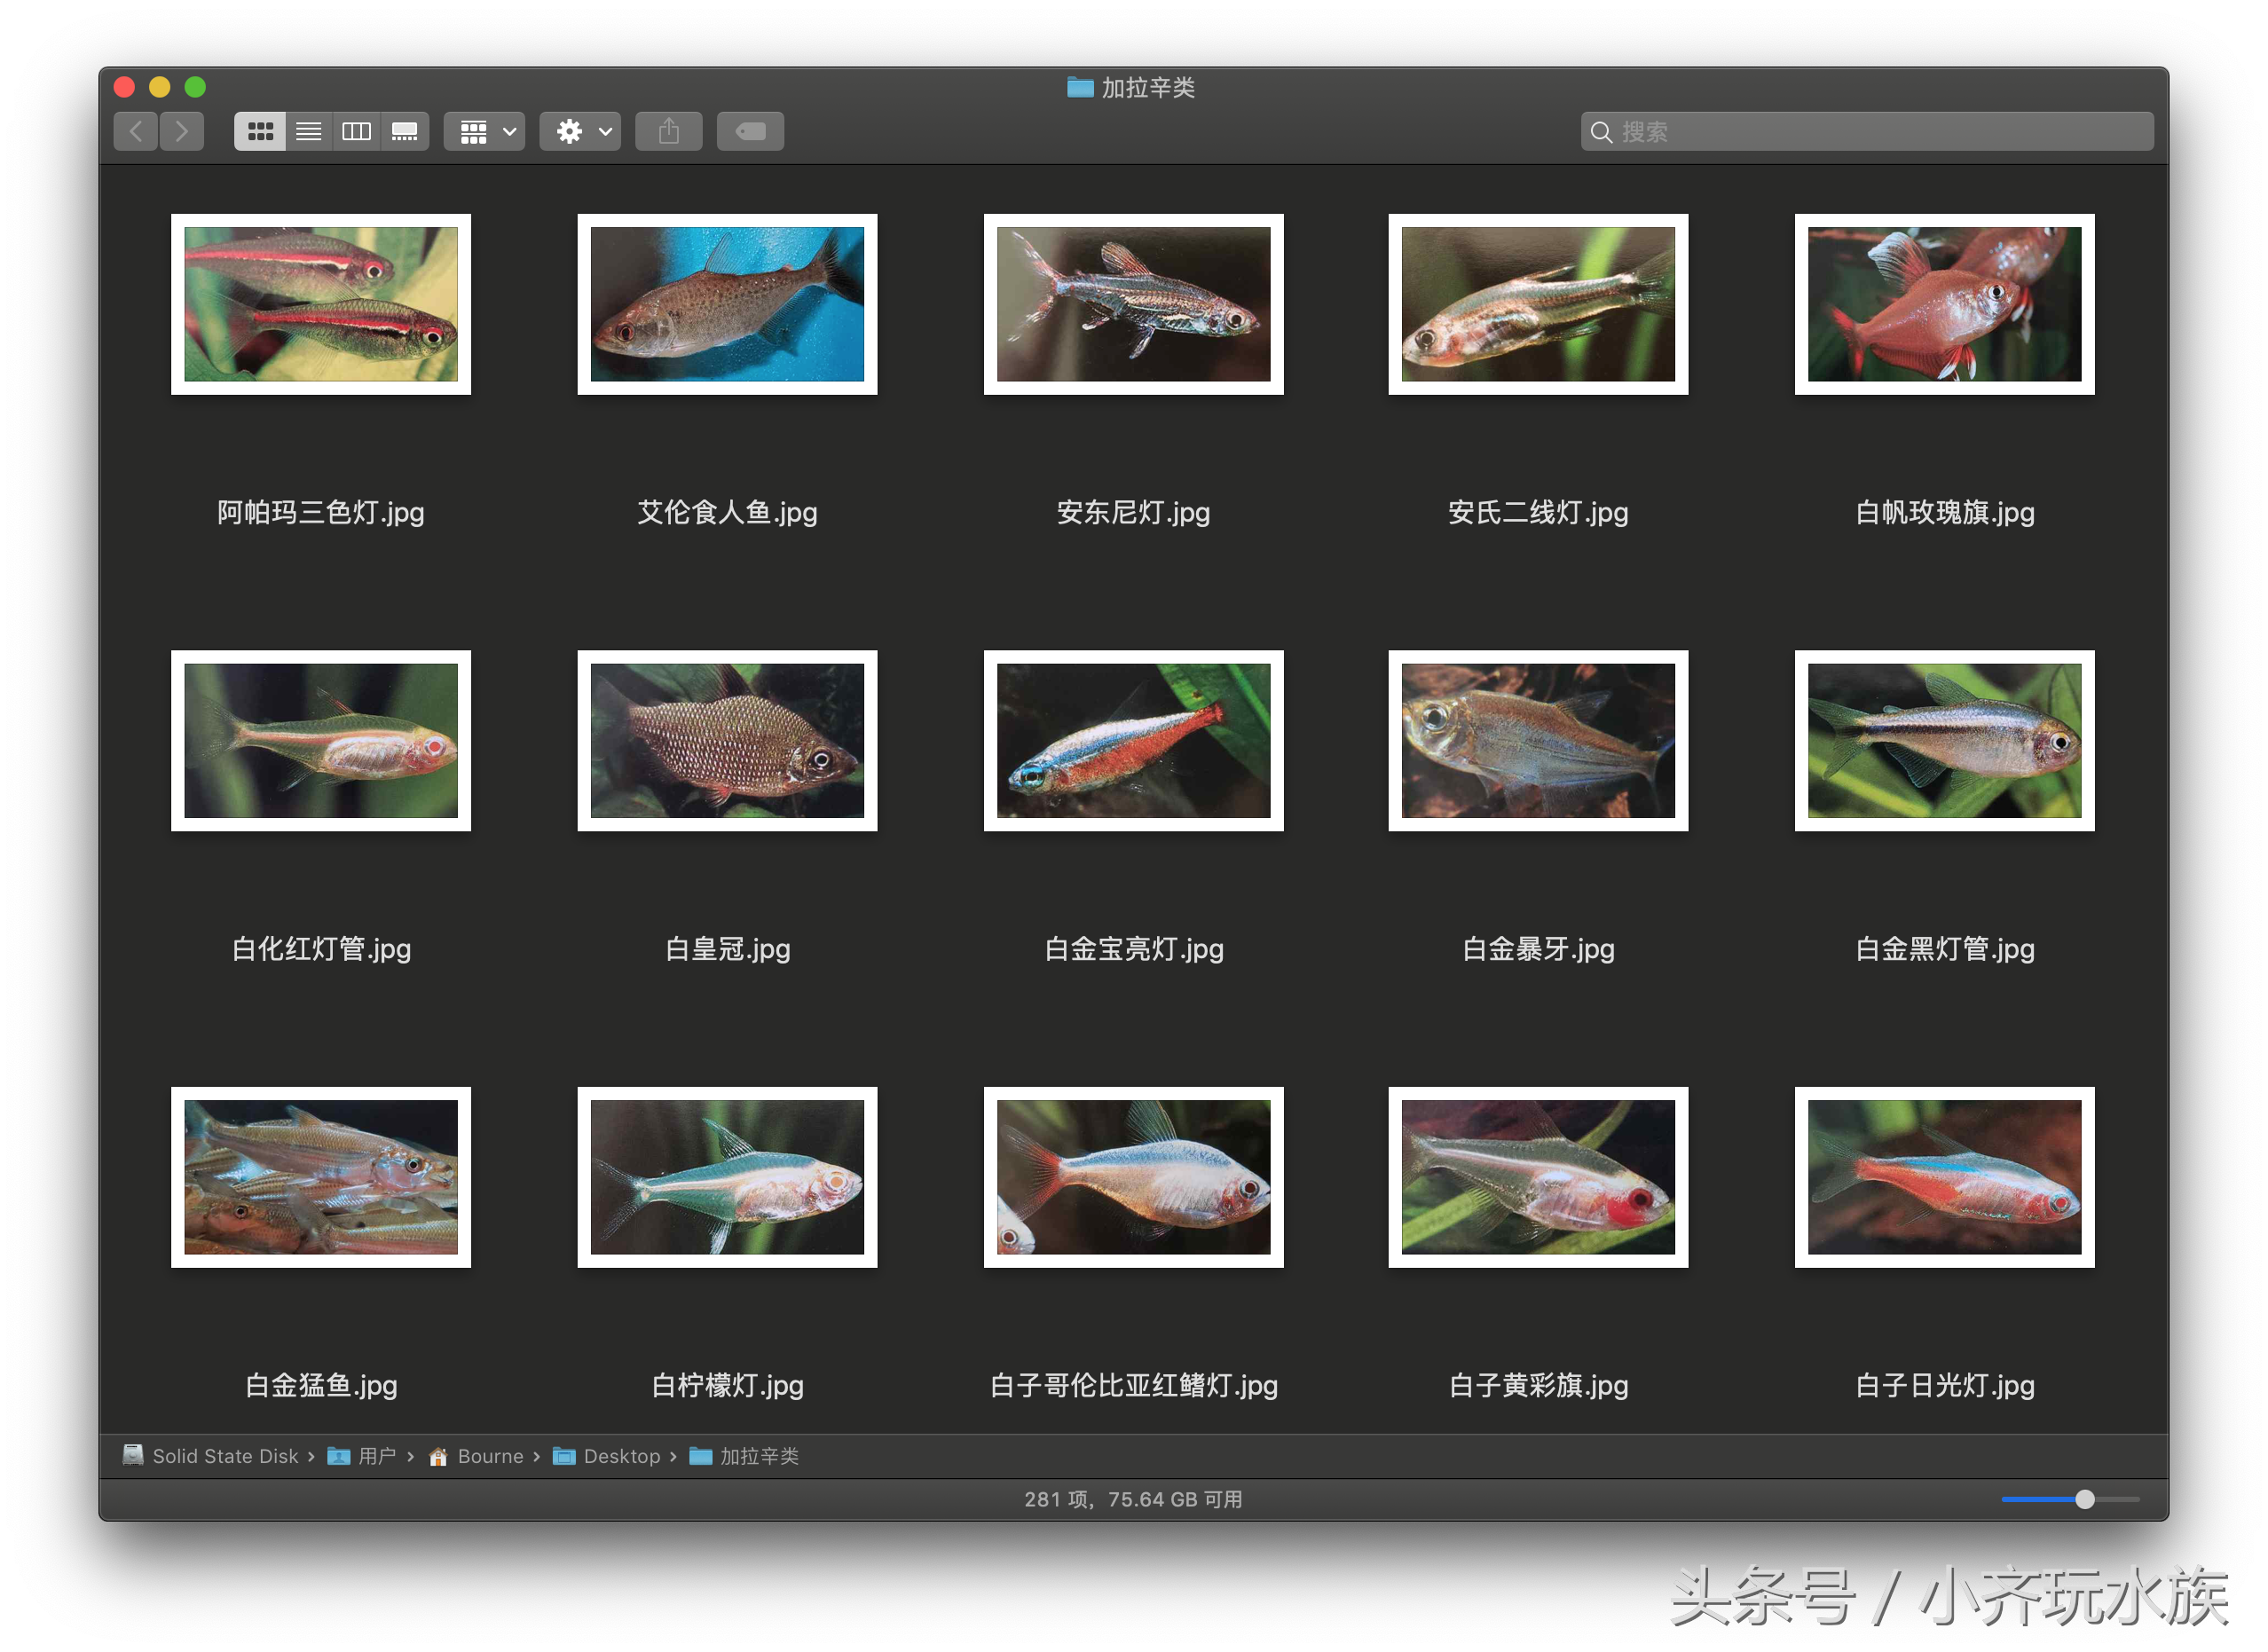Click the file name 阿帕玛三色灯.jpg
The width and height of the screenshot is (2268, 1652).
click(x=321, y=513)
